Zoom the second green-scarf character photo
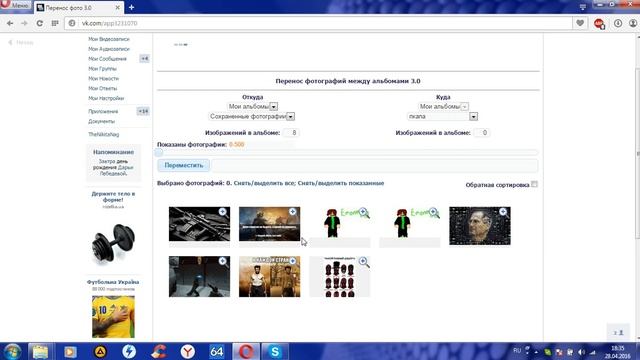 (433, 212)
